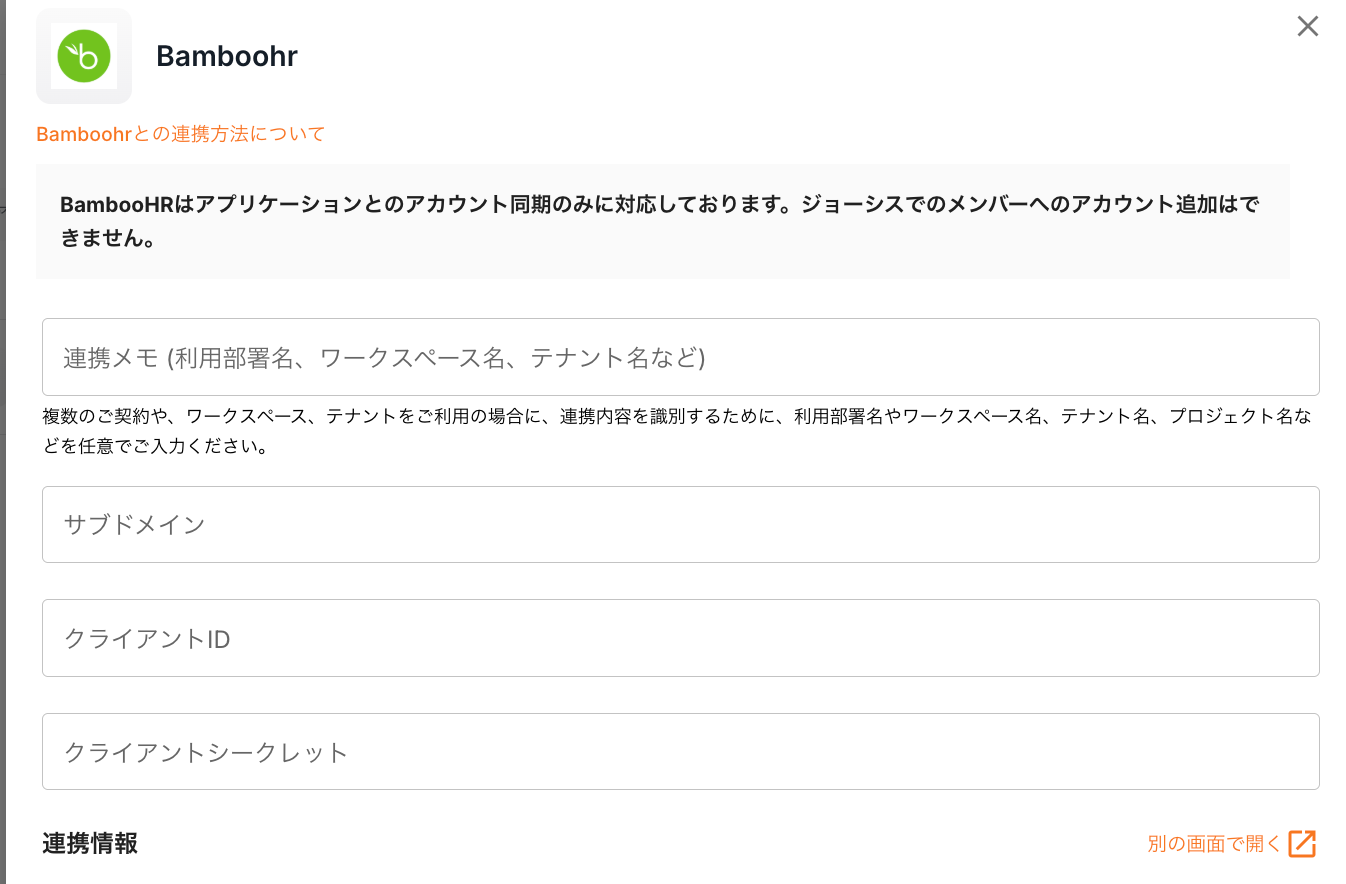This screenshot has height=884, width=1346.
Task: Click the external-link icon beside 別の画面で開く
Action: pyautogui.click(x=1302, y=844)
